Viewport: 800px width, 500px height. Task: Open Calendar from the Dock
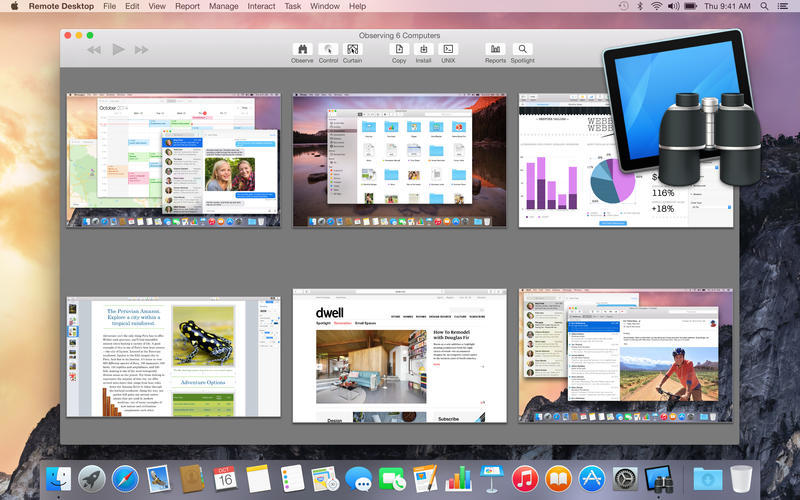pos(225,479)
